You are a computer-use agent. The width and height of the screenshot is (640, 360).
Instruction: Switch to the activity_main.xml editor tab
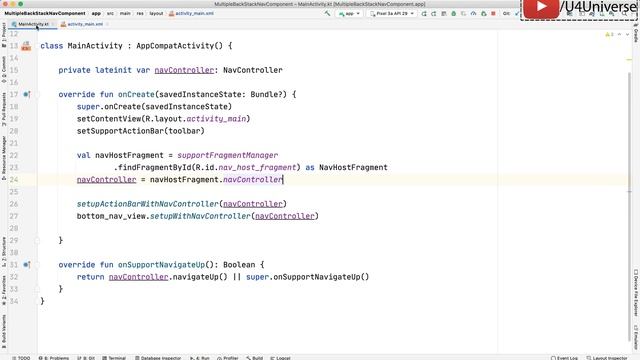(x=85, y=24)
